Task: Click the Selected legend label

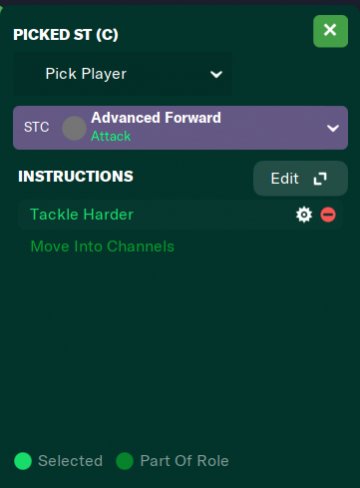Action: 70,461
